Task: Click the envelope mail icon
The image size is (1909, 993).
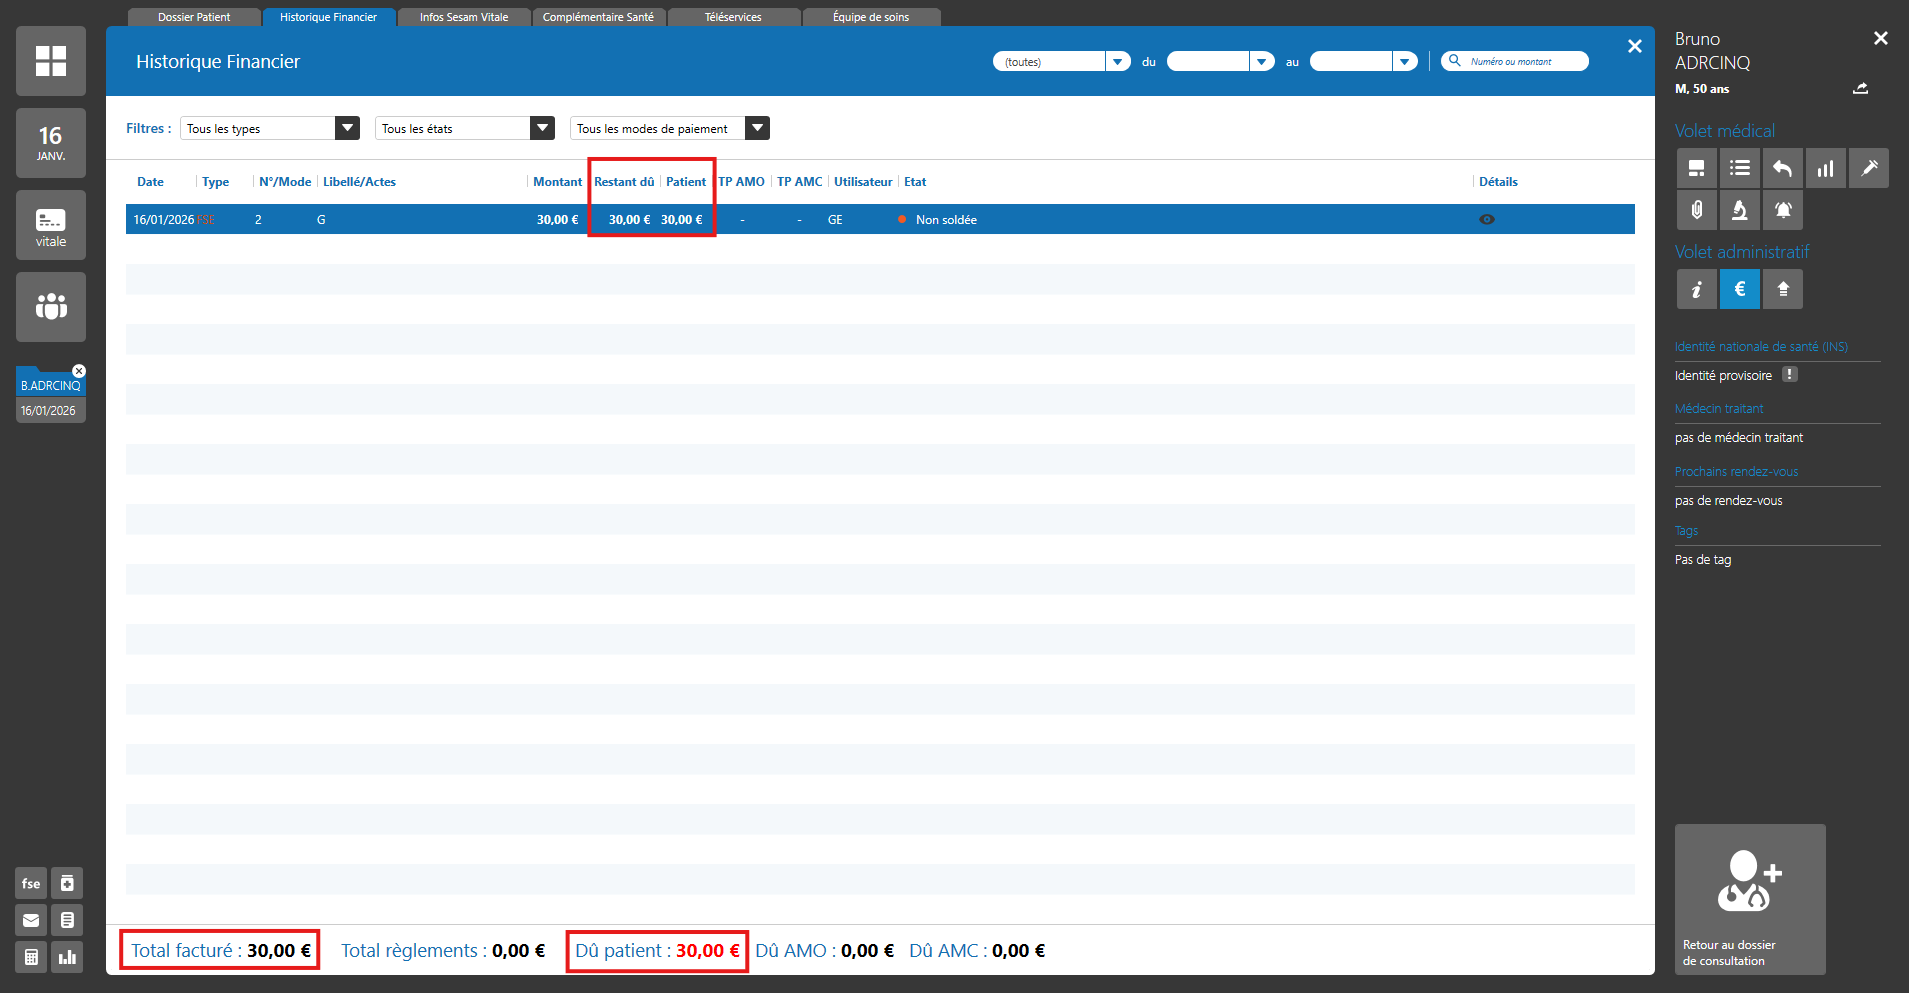Action: (x=31, y=920)
